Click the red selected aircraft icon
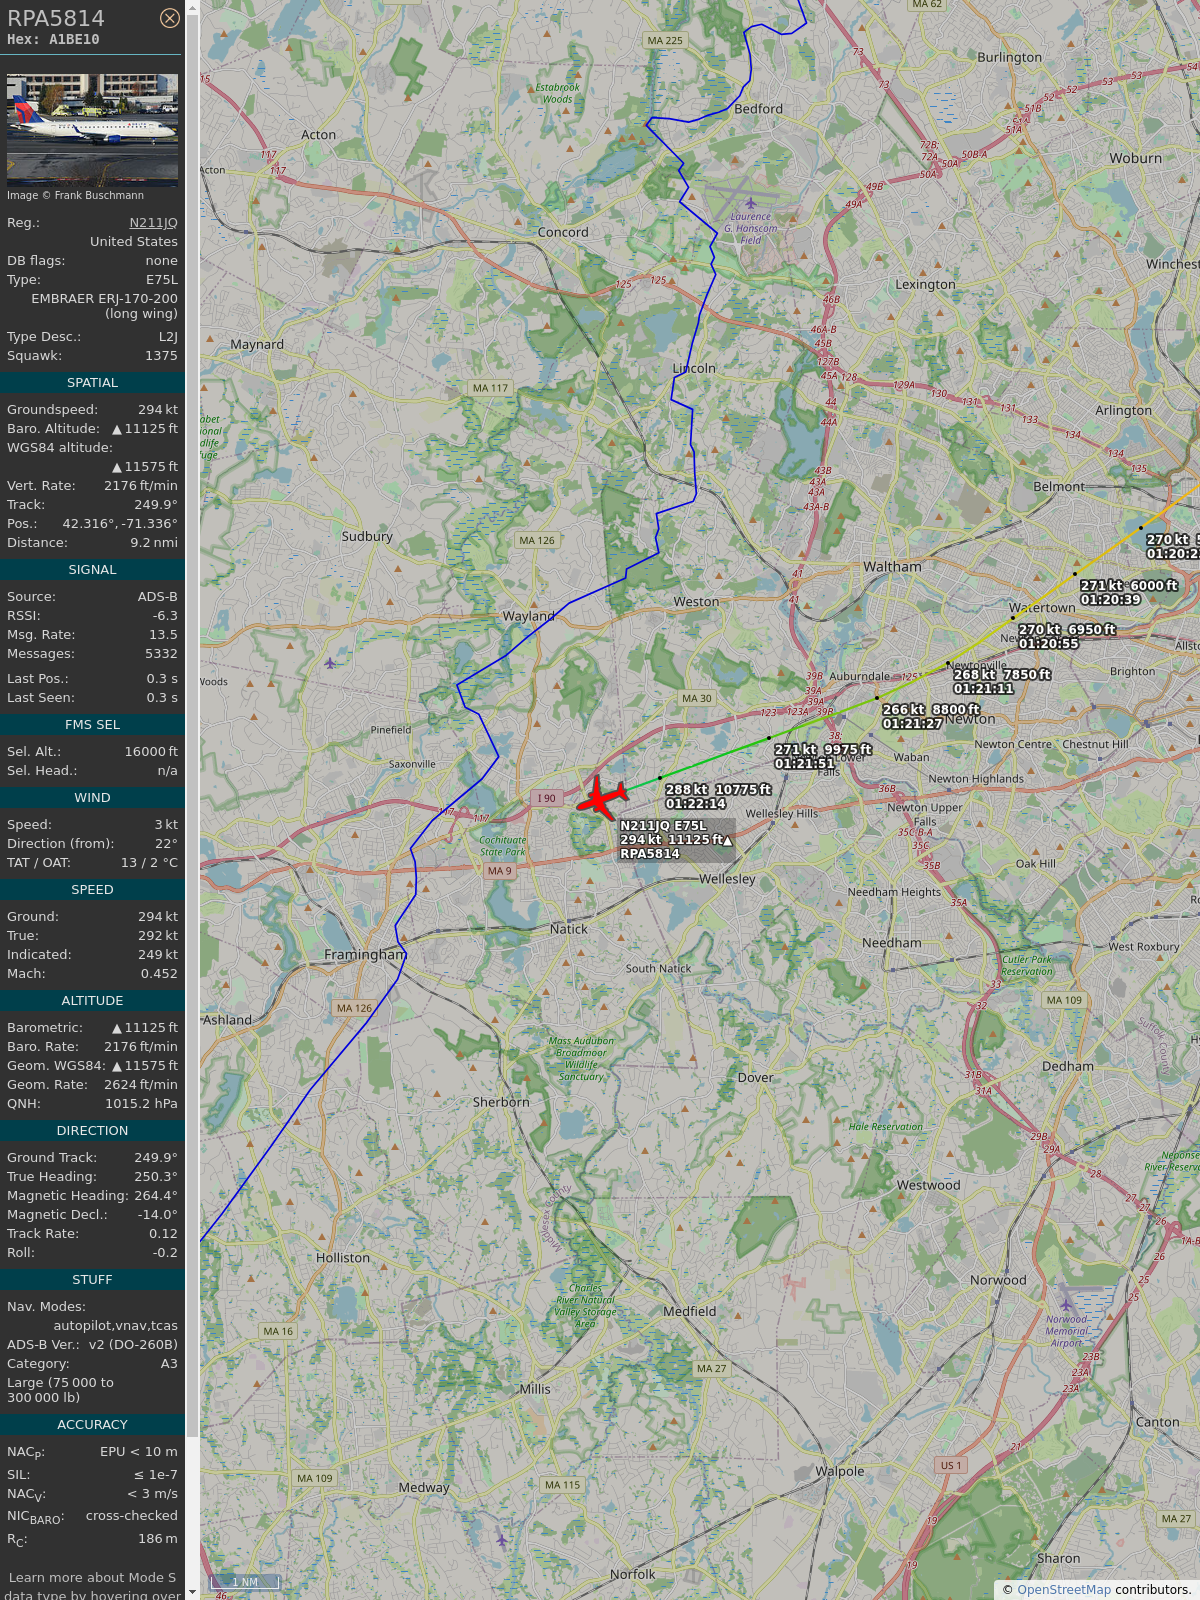Image resolution: width=1200 pixels, height=1600 pixels. tap(602, 797)
